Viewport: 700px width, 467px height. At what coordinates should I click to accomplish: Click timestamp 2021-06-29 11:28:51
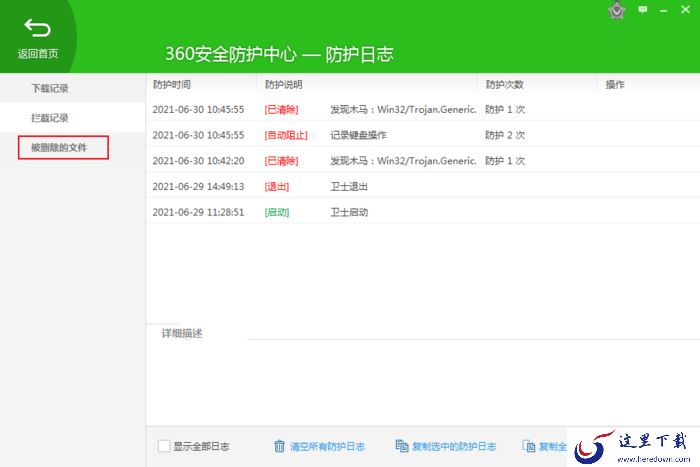point(198,212)
